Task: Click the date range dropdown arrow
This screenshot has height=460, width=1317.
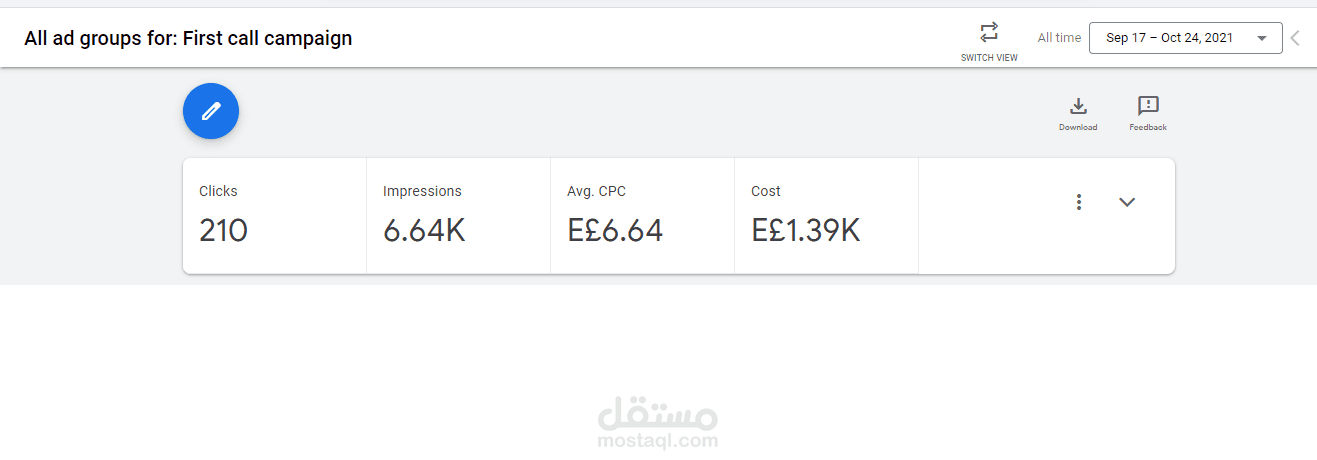Action: click(x=1262, y=38)
